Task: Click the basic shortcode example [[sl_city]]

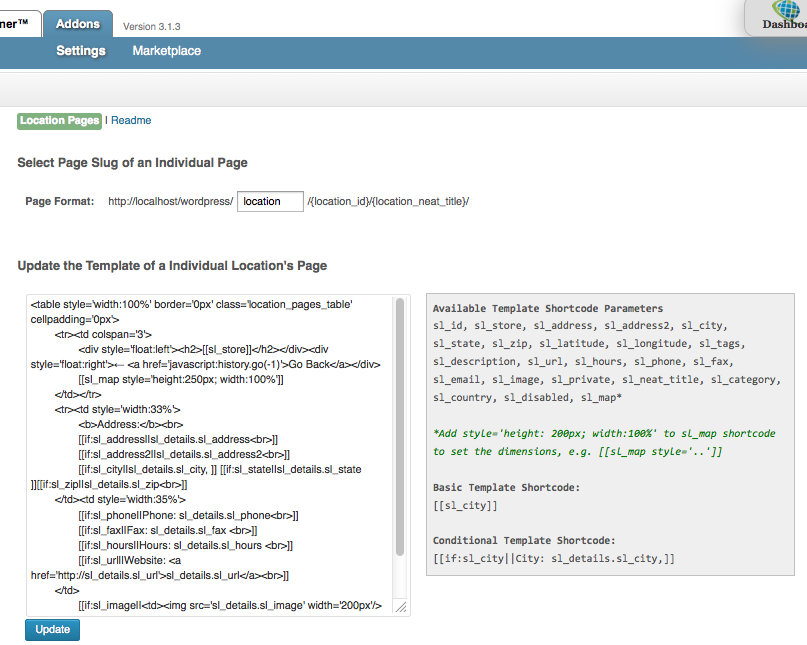Action: 465,505
